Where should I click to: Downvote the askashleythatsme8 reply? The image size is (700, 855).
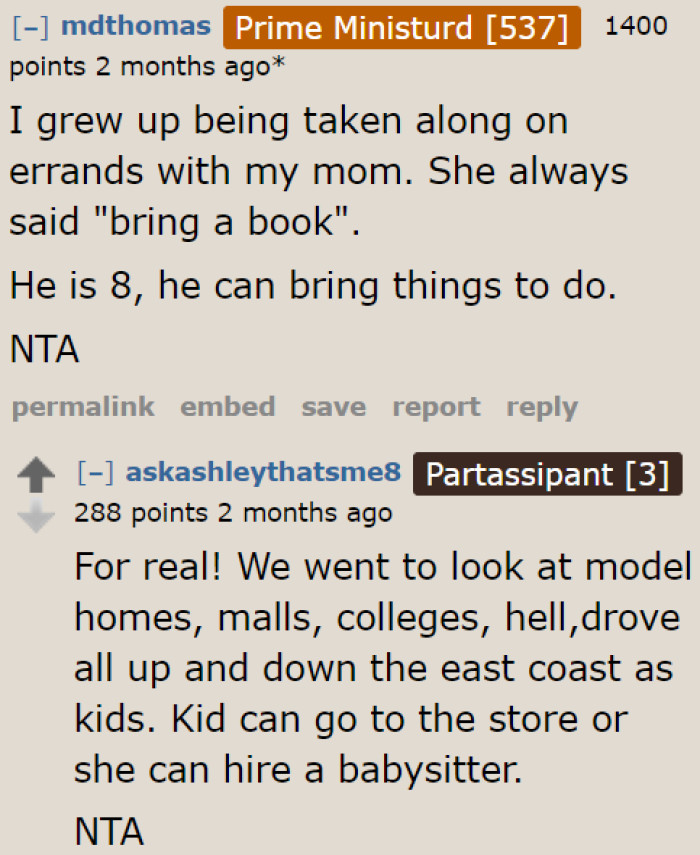pos(38,516)
